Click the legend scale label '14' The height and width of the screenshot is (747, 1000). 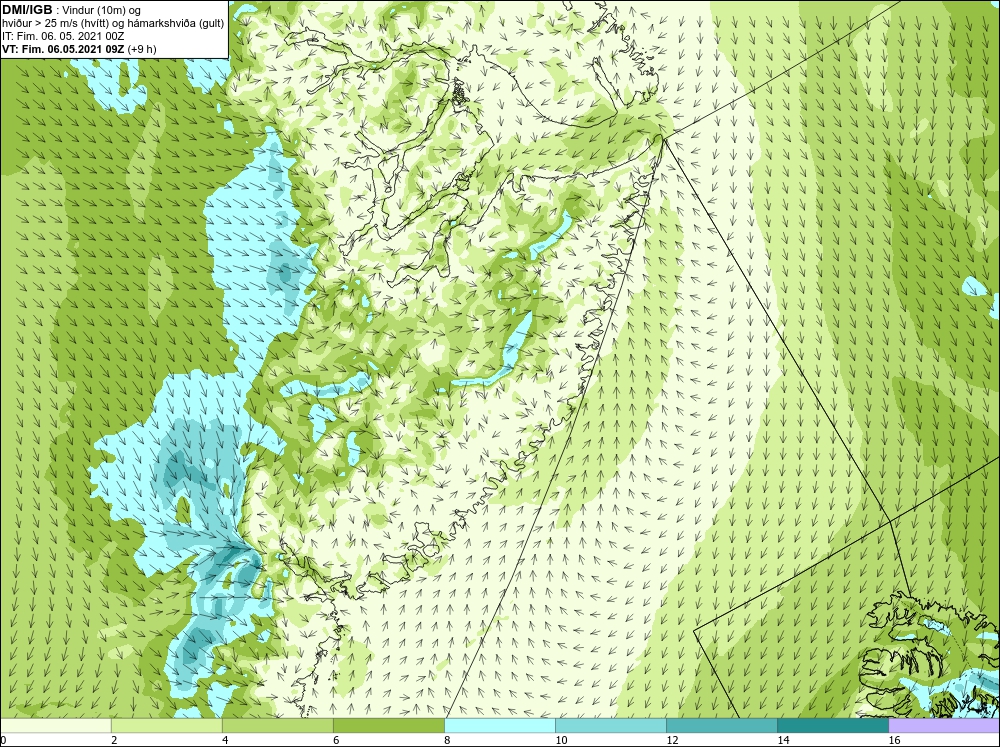coord(783,740)
